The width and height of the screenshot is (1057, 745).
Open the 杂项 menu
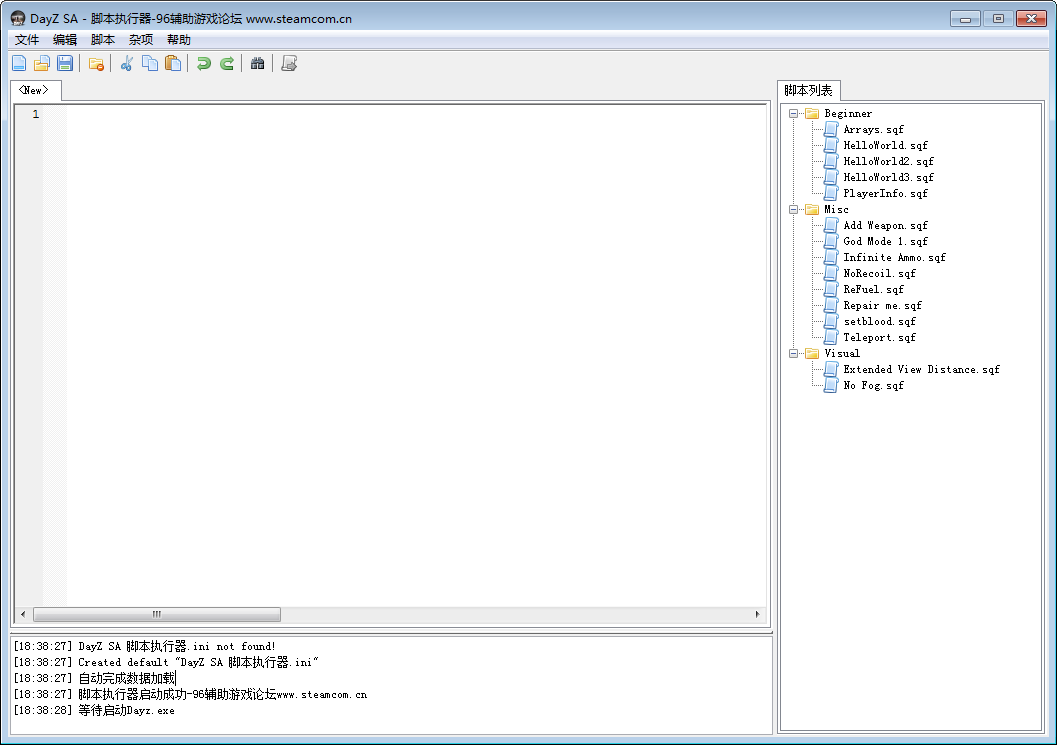pos(141,40)
